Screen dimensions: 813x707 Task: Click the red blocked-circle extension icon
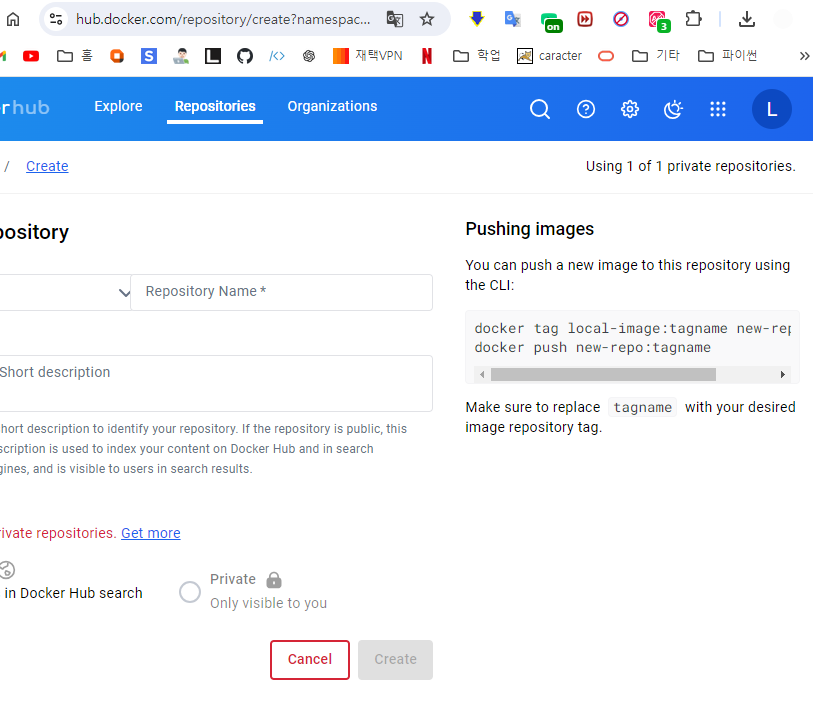click(621, 20)
